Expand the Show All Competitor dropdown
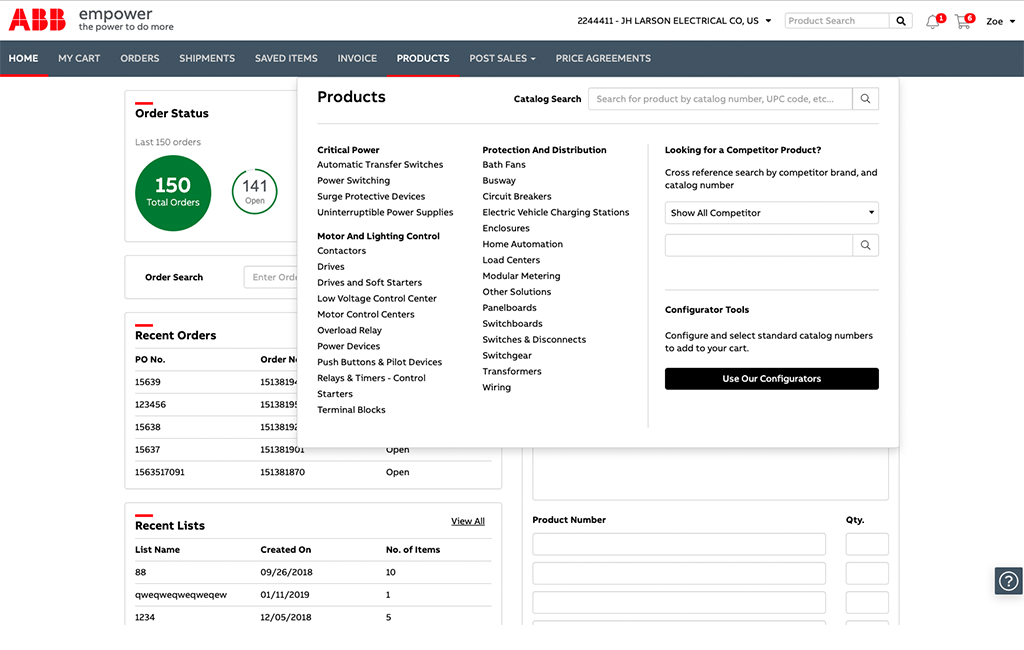Screen dimensions: 1024x650 (x=771, y=213)
